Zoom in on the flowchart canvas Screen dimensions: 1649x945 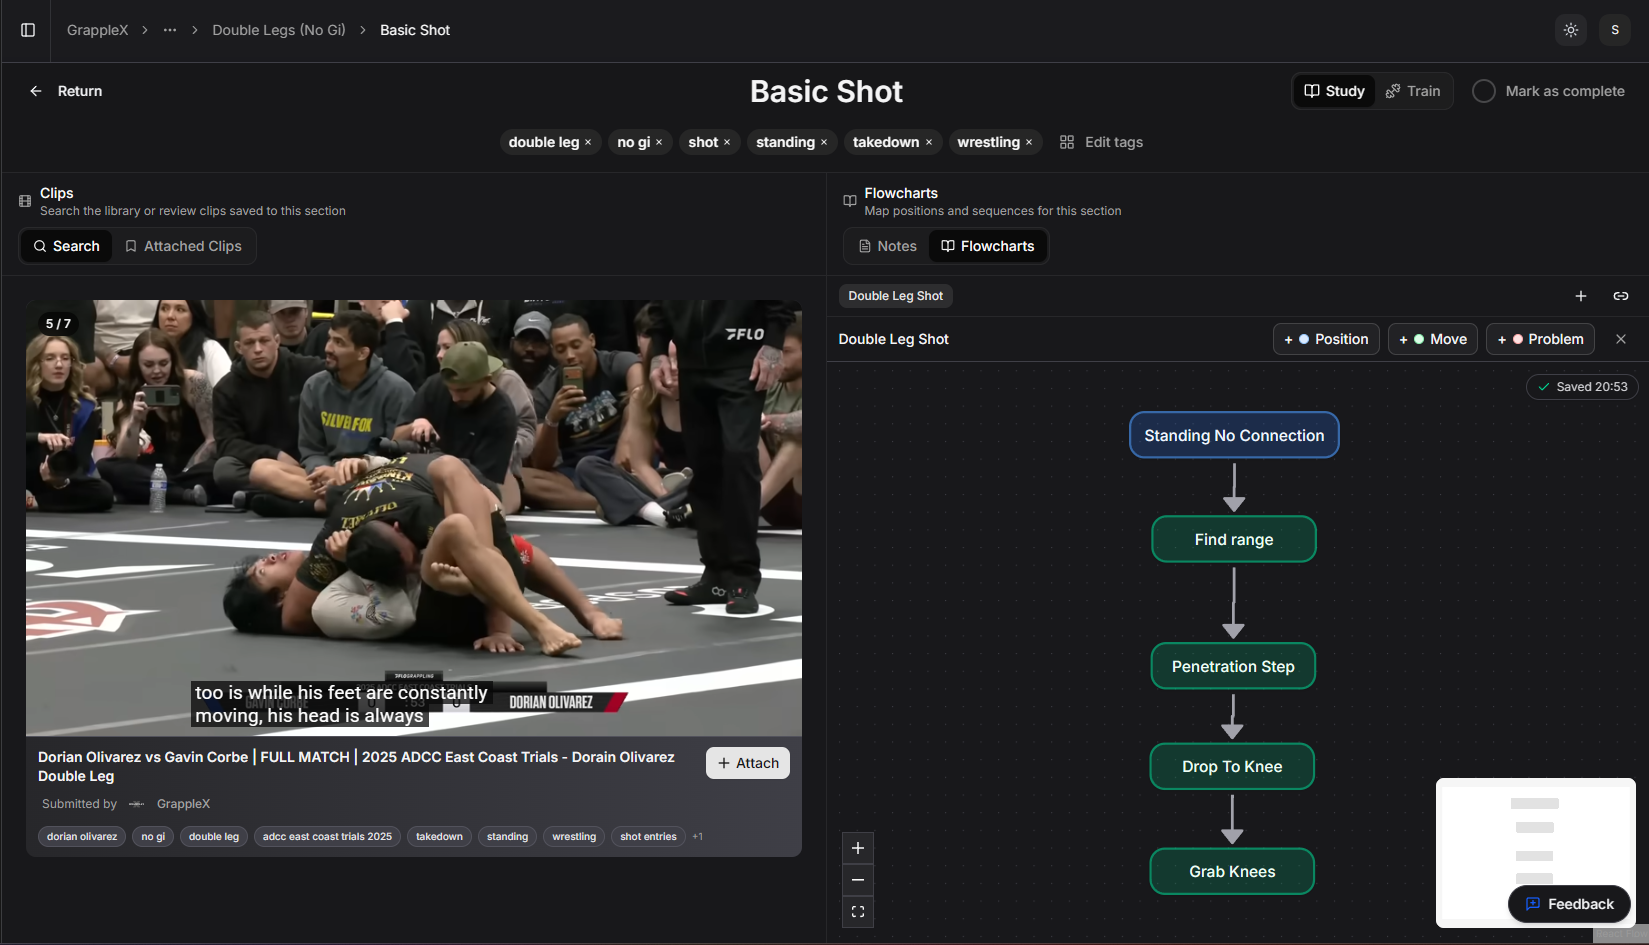pos(858,848)
